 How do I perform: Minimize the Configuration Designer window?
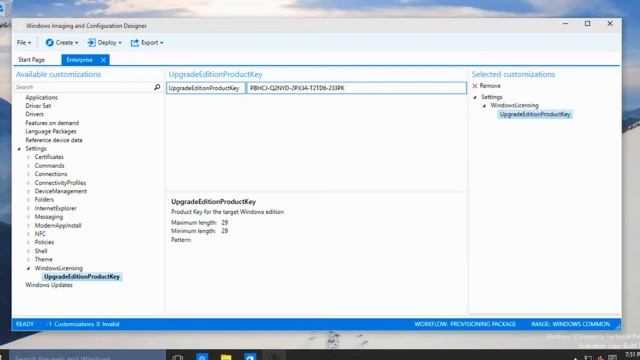pyautogui.click(x=565, y=24)
